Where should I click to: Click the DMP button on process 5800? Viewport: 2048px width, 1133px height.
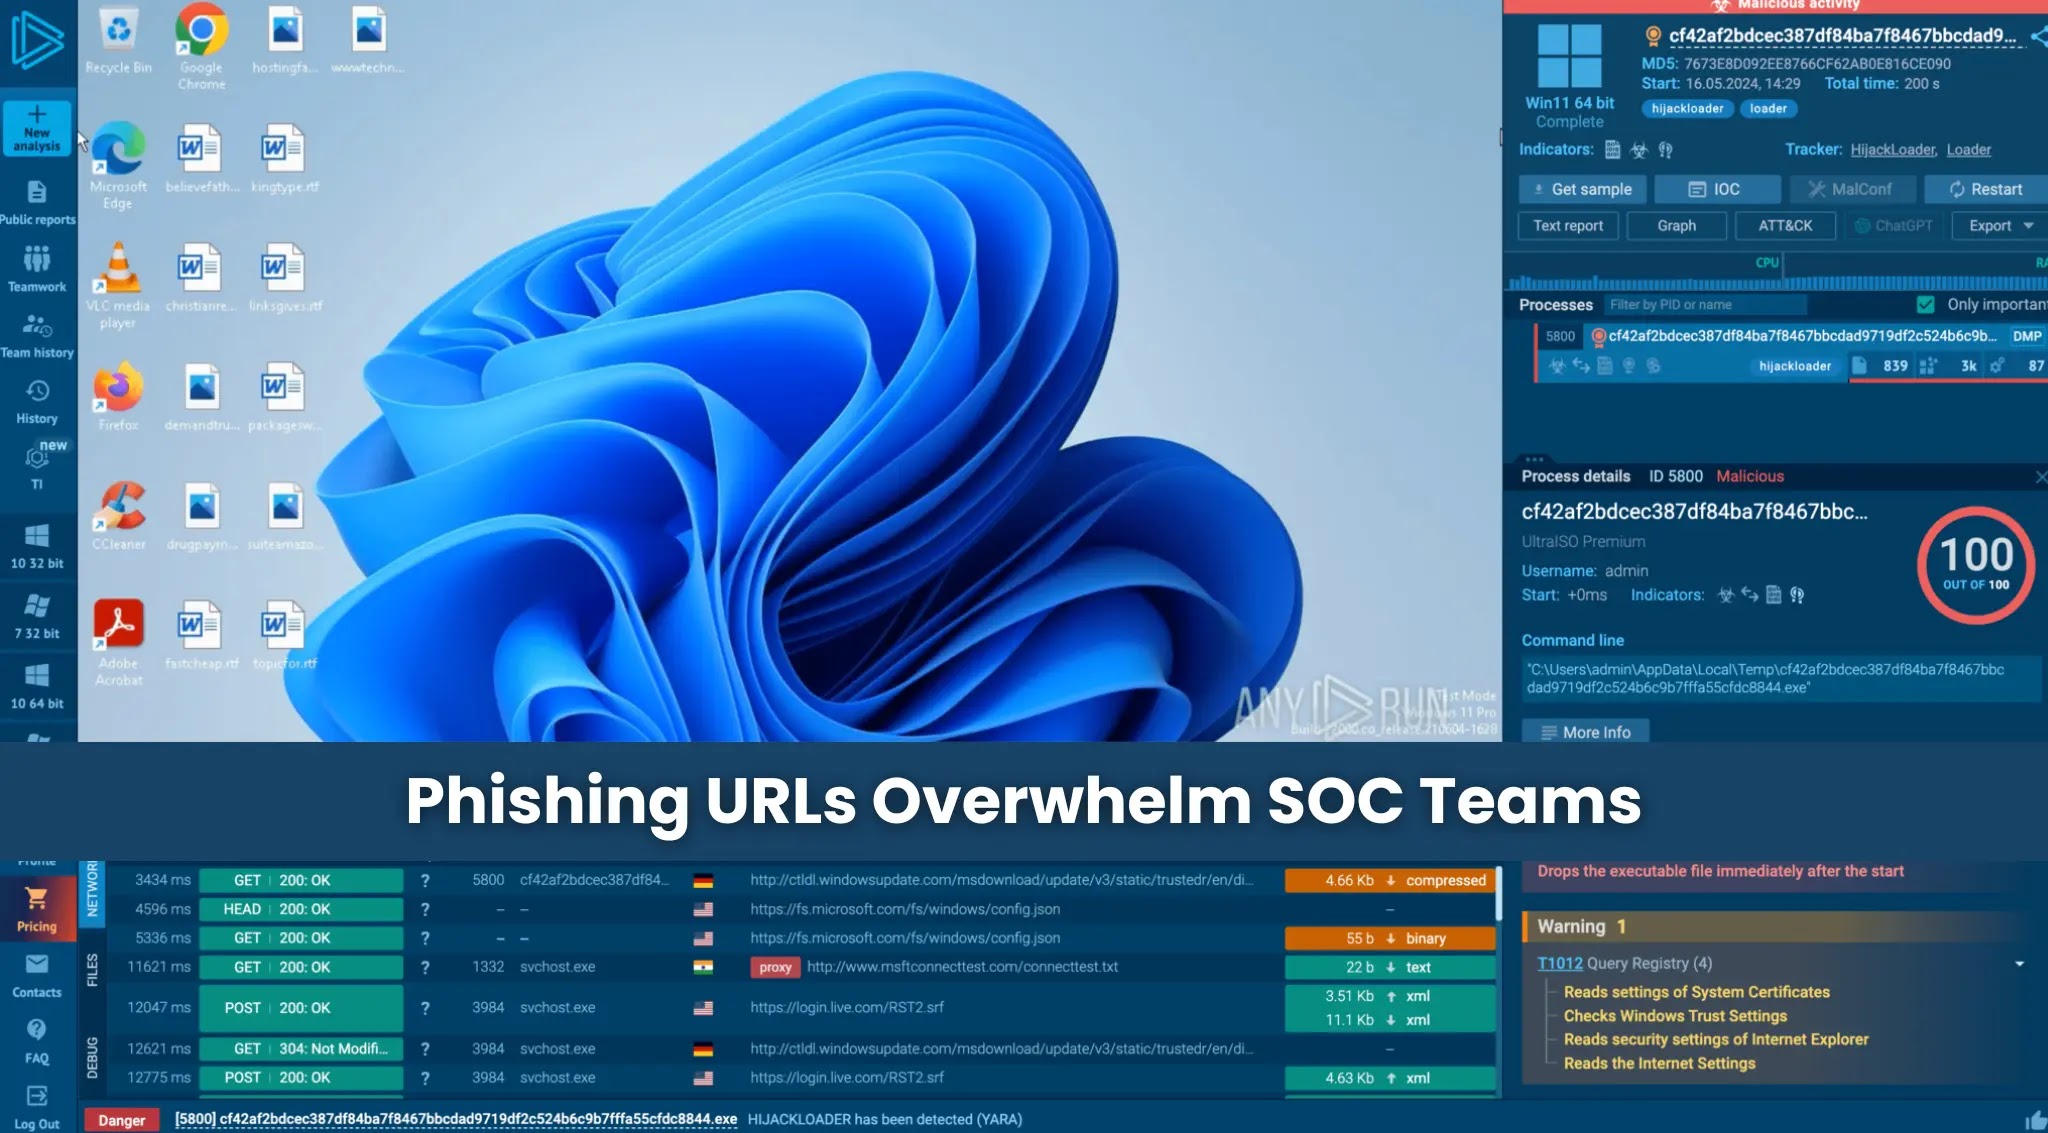[x=2026, y=337]
